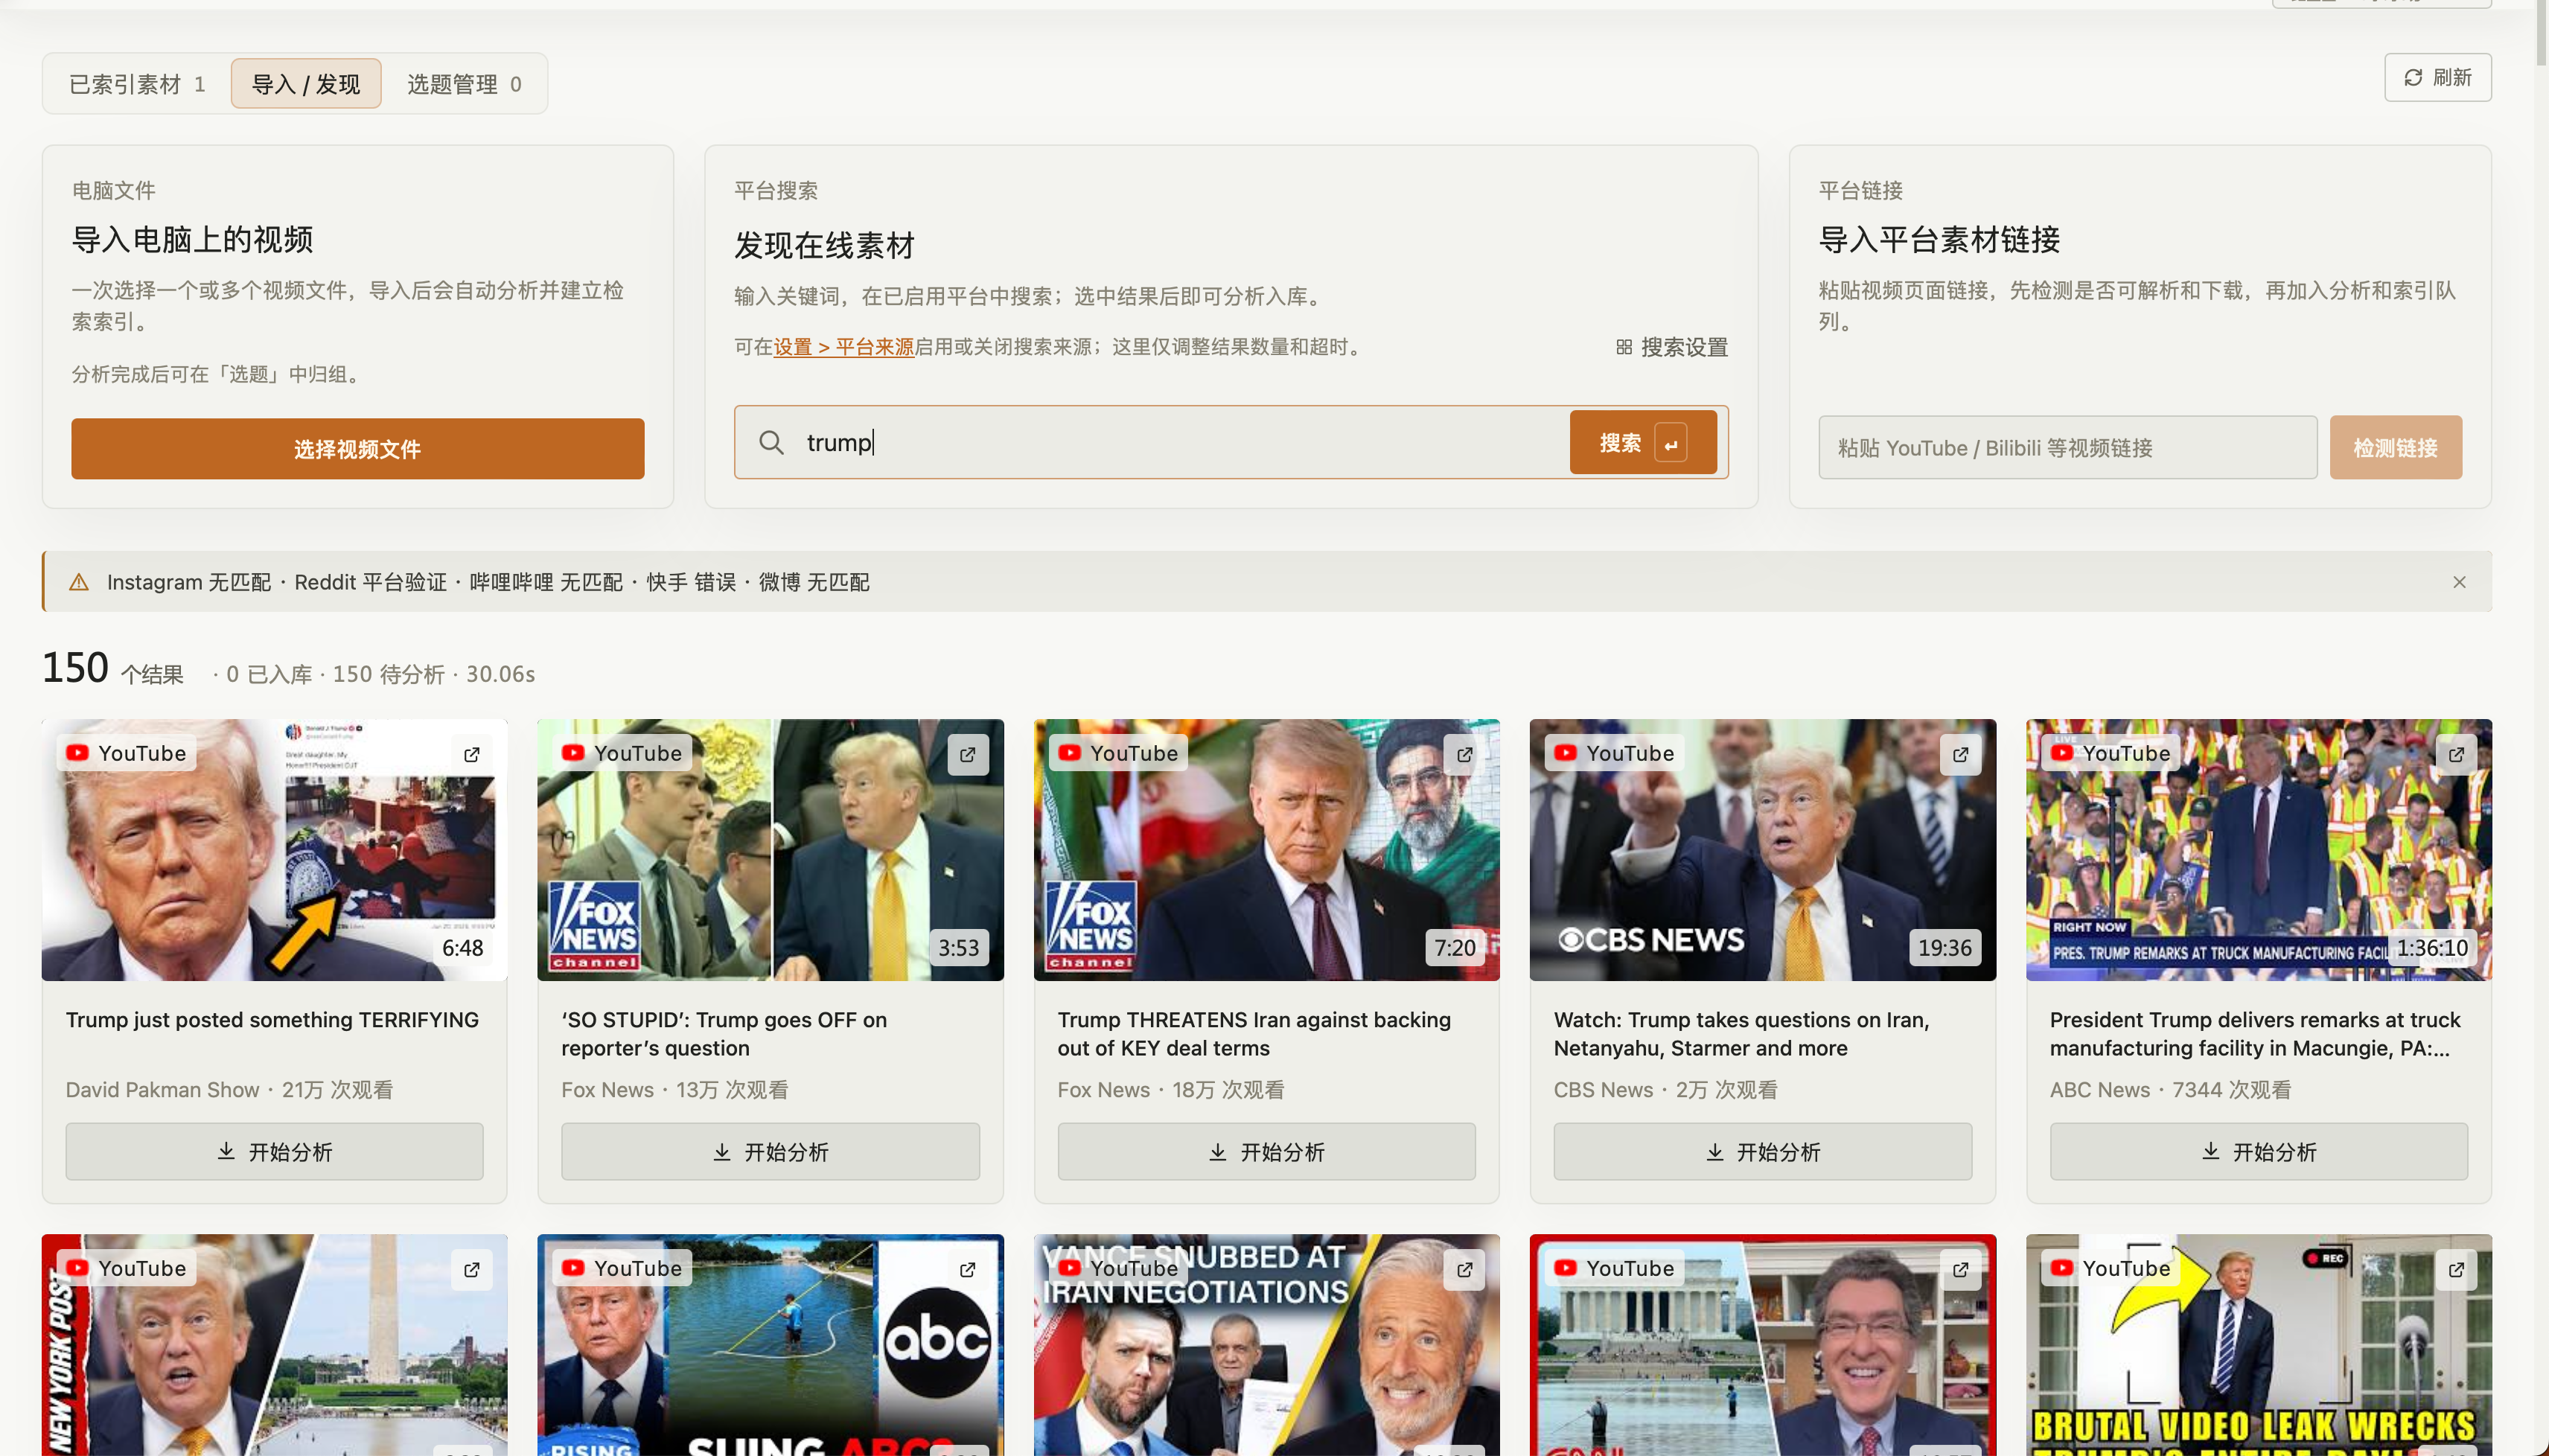Follow the 设置 > 平台来源 link

844,347
